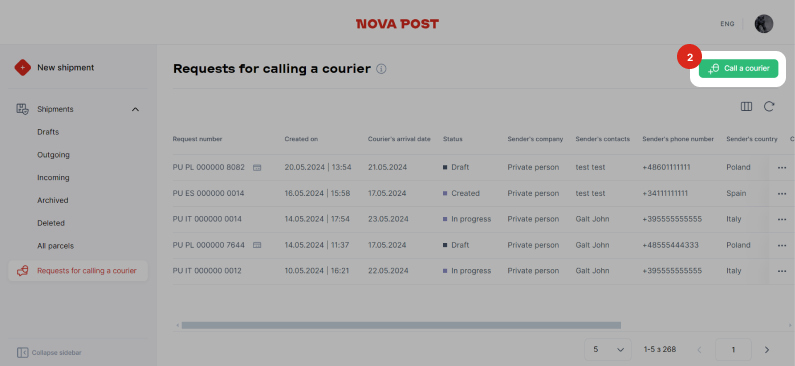Go to the next page of results
795x366 pixels.
tap(767, 349)
